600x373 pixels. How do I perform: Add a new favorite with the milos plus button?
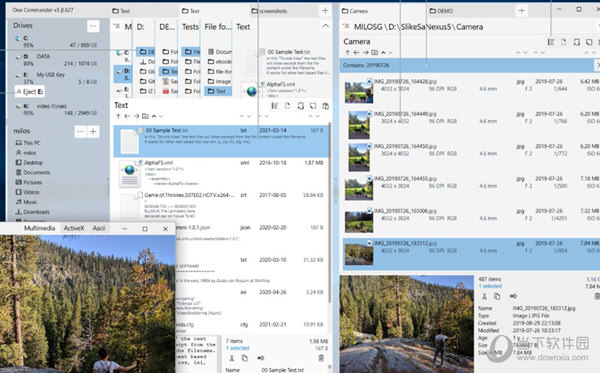pos(93,132)
